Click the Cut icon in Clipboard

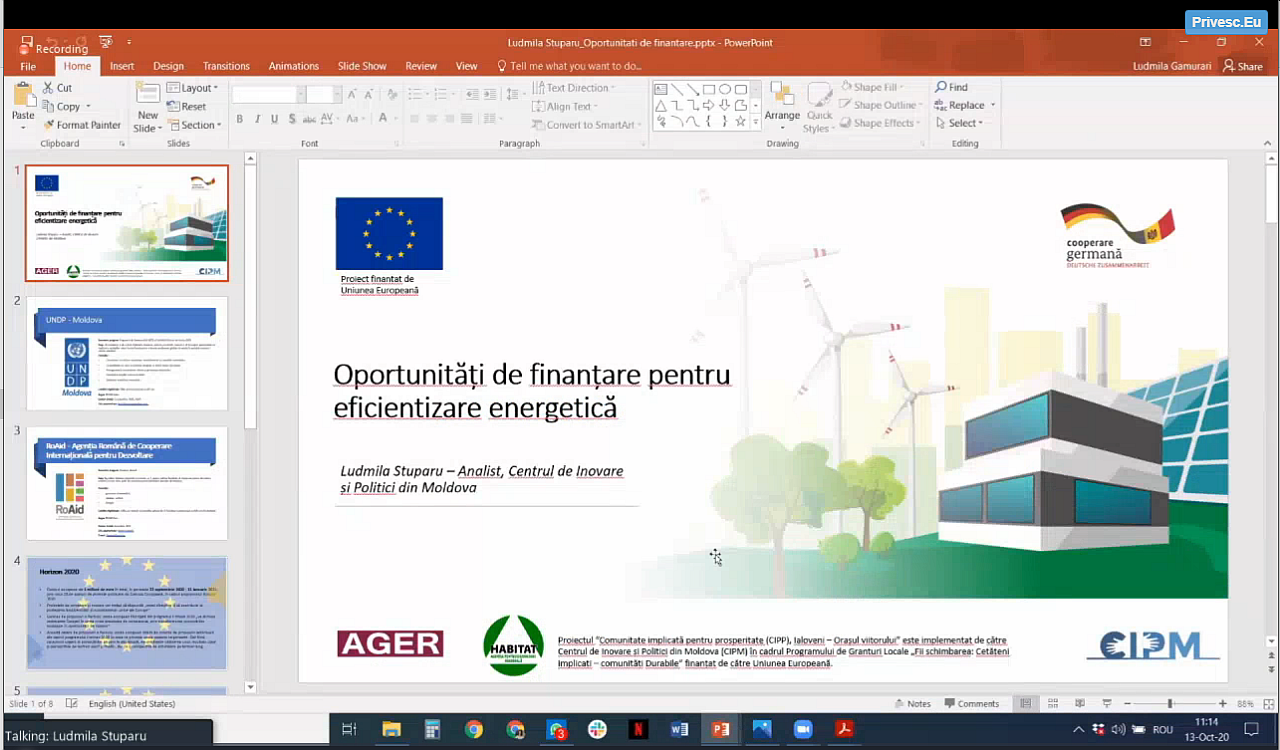[x=57, y=88]
